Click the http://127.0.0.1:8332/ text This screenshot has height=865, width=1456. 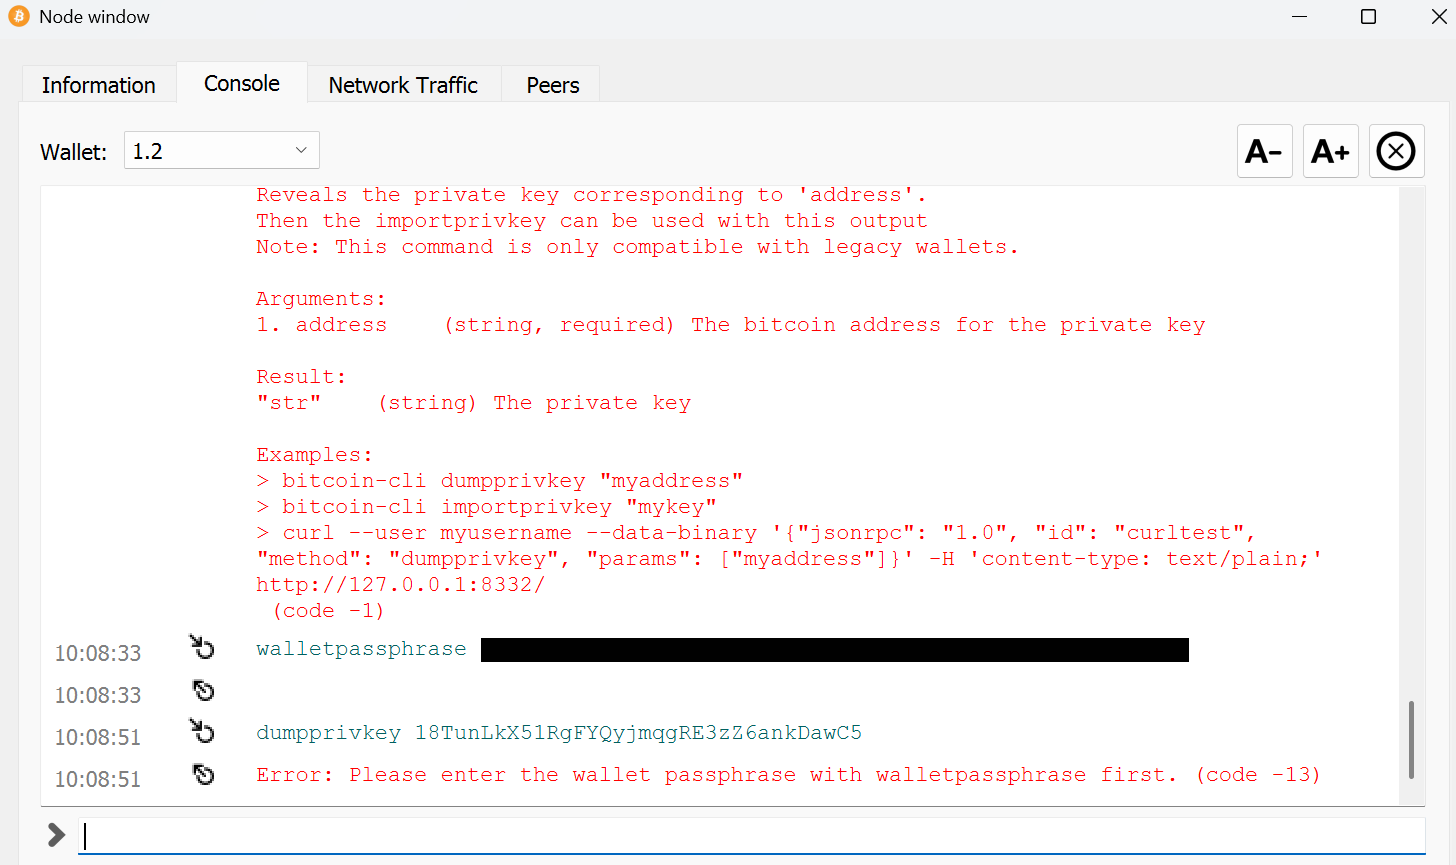tap(400, 585)
